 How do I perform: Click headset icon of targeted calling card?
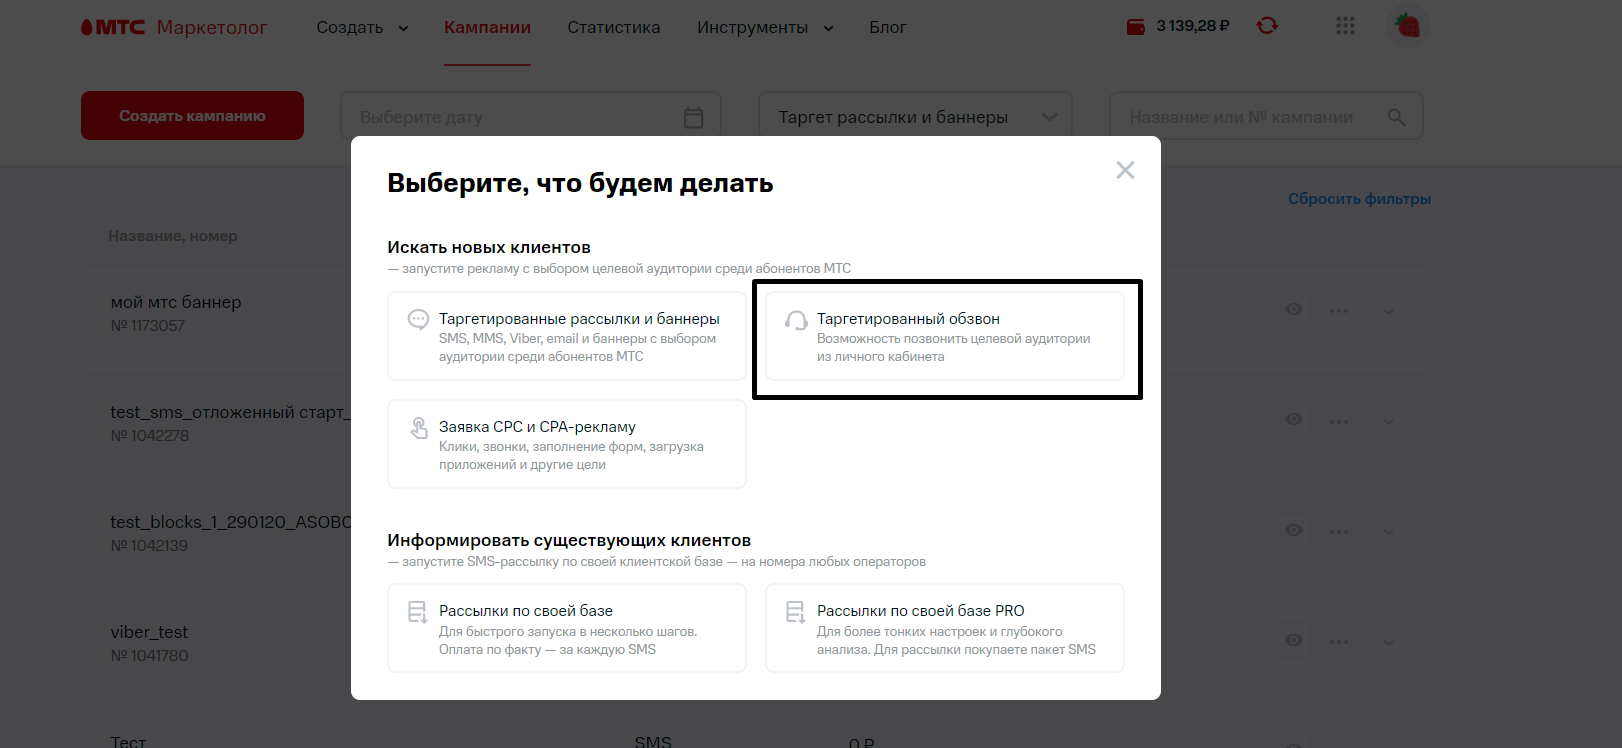(x=796, y=320)
